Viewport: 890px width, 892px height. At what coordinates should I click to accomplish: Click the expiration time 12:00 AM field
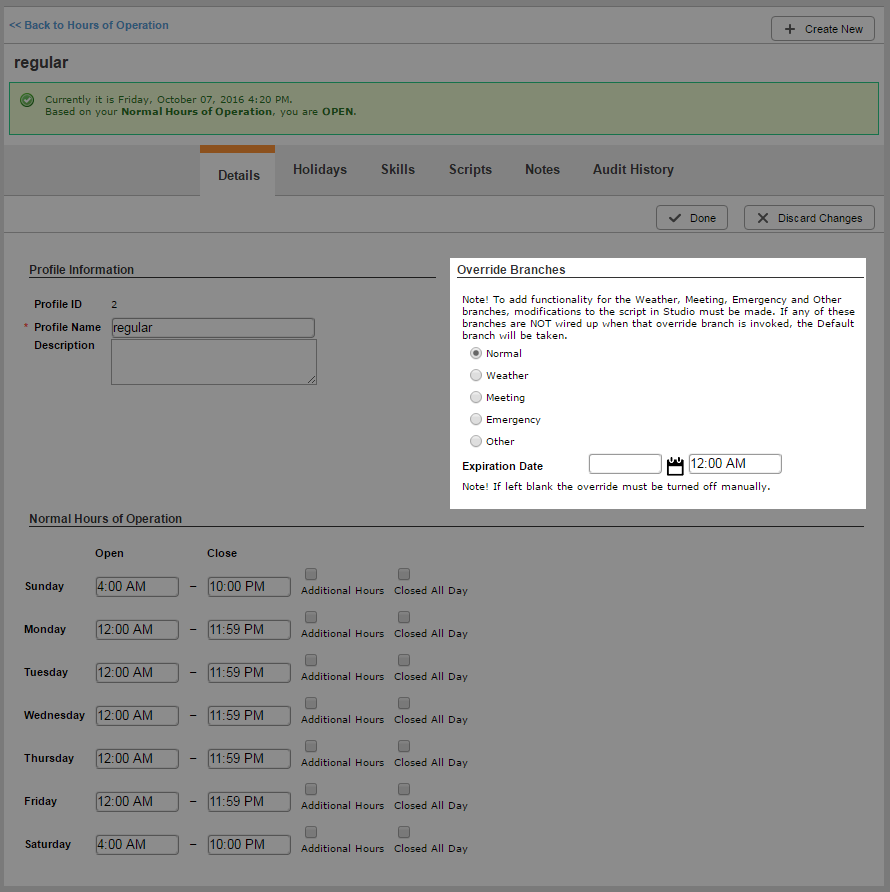click(x=735, y=464)
